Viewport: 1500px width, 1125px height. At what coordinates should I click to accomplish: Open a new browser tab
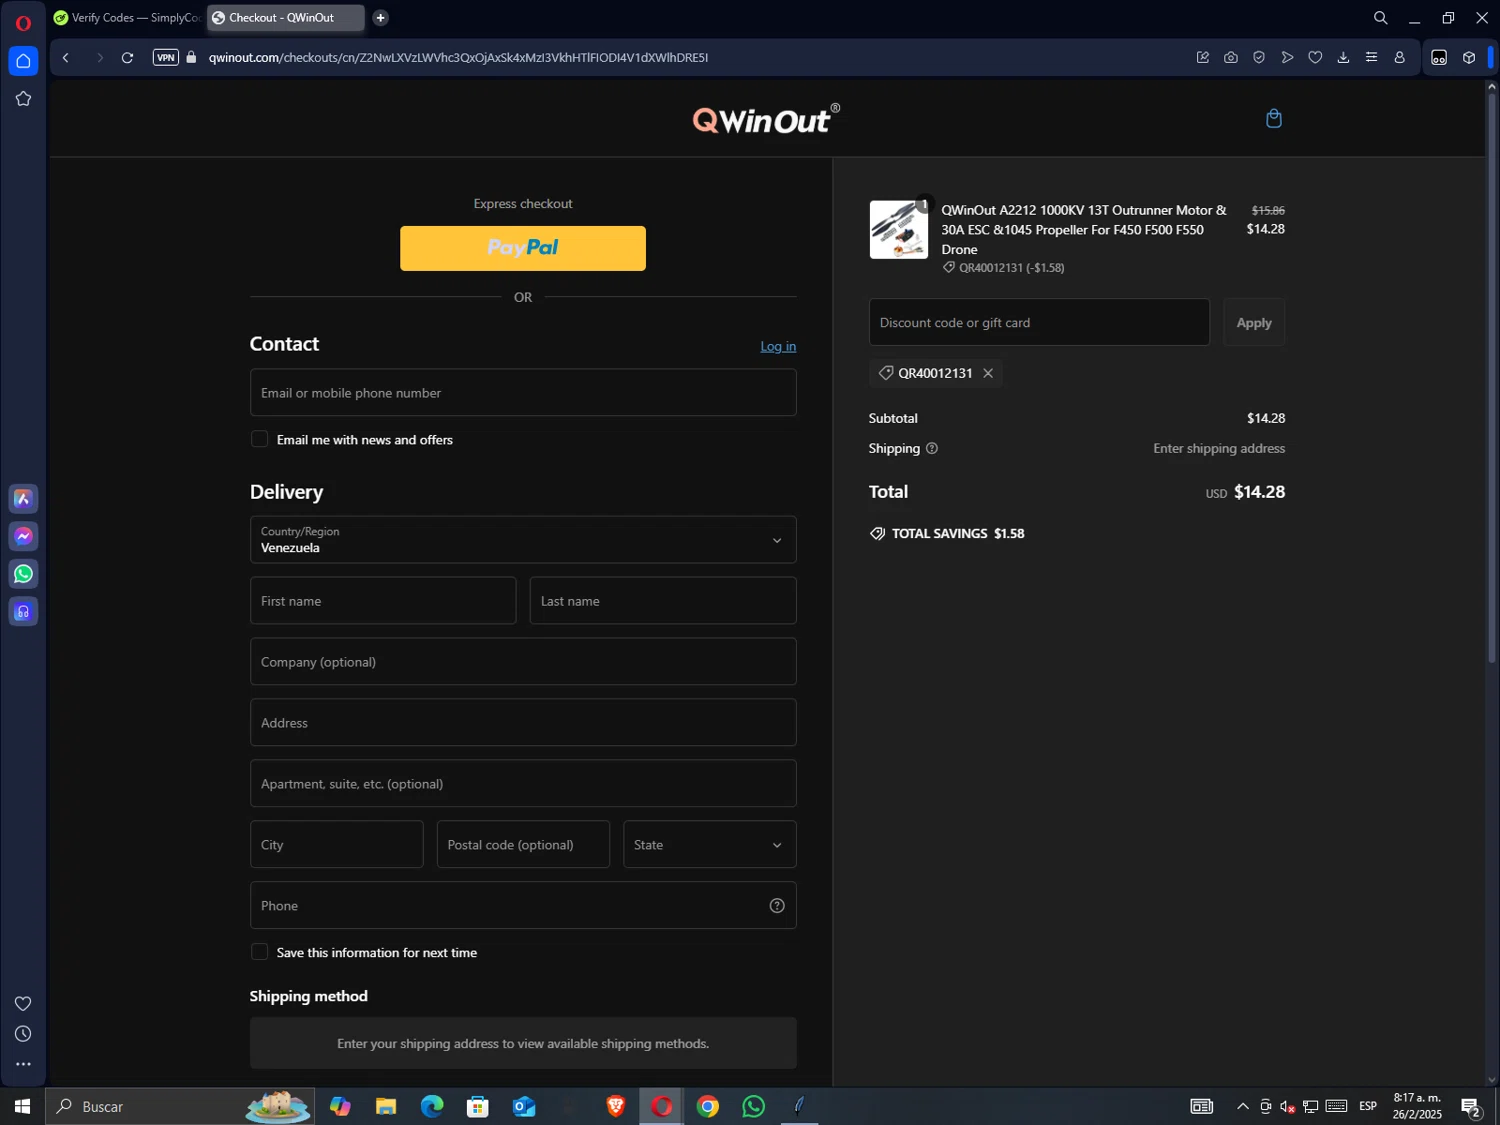click(x=380, y=18)
